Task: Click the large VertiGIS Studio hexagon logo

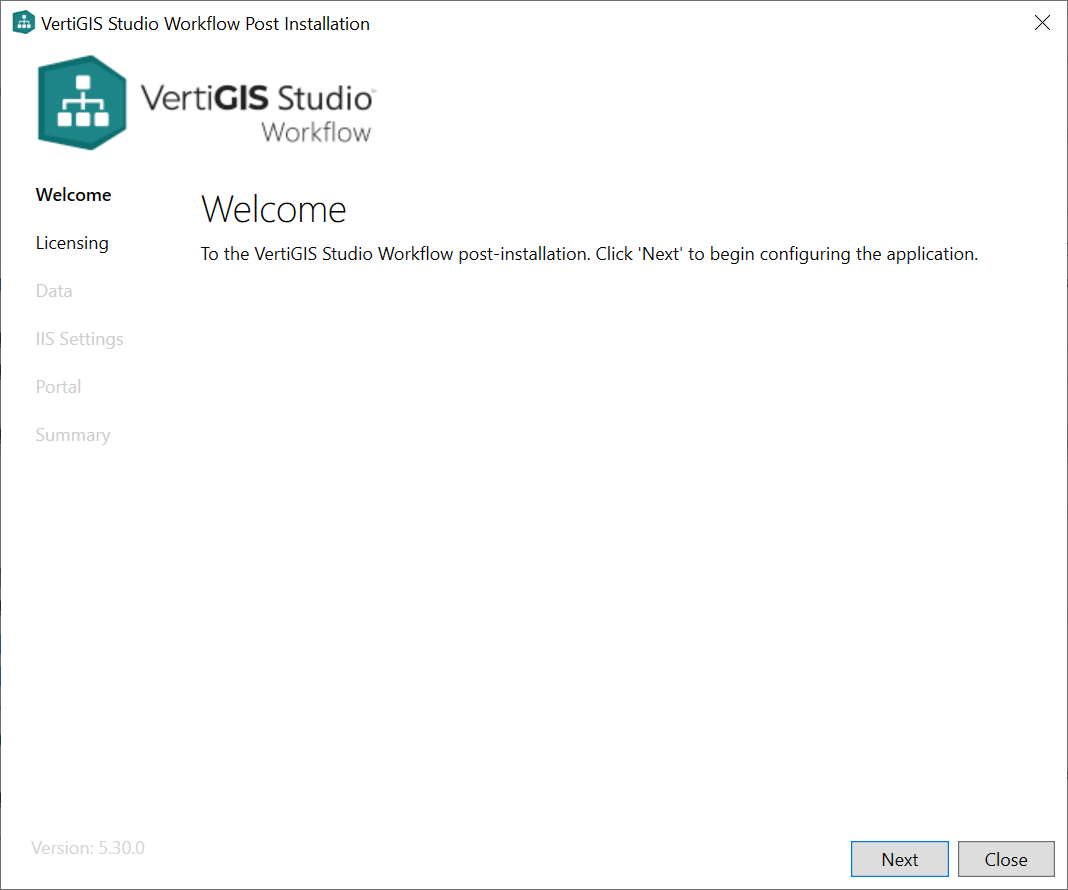Action: tap(82, 101)
